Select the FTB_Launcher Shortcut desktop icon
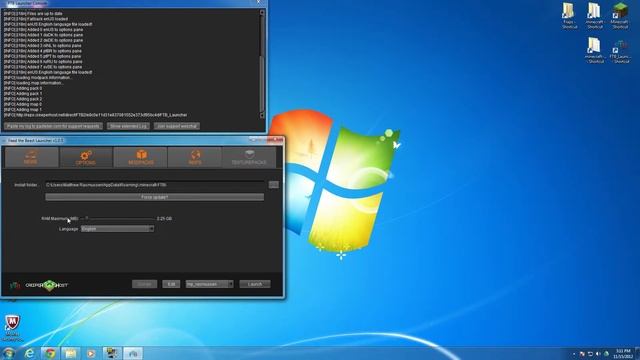 pyautogui.click(x=620, y=51)
